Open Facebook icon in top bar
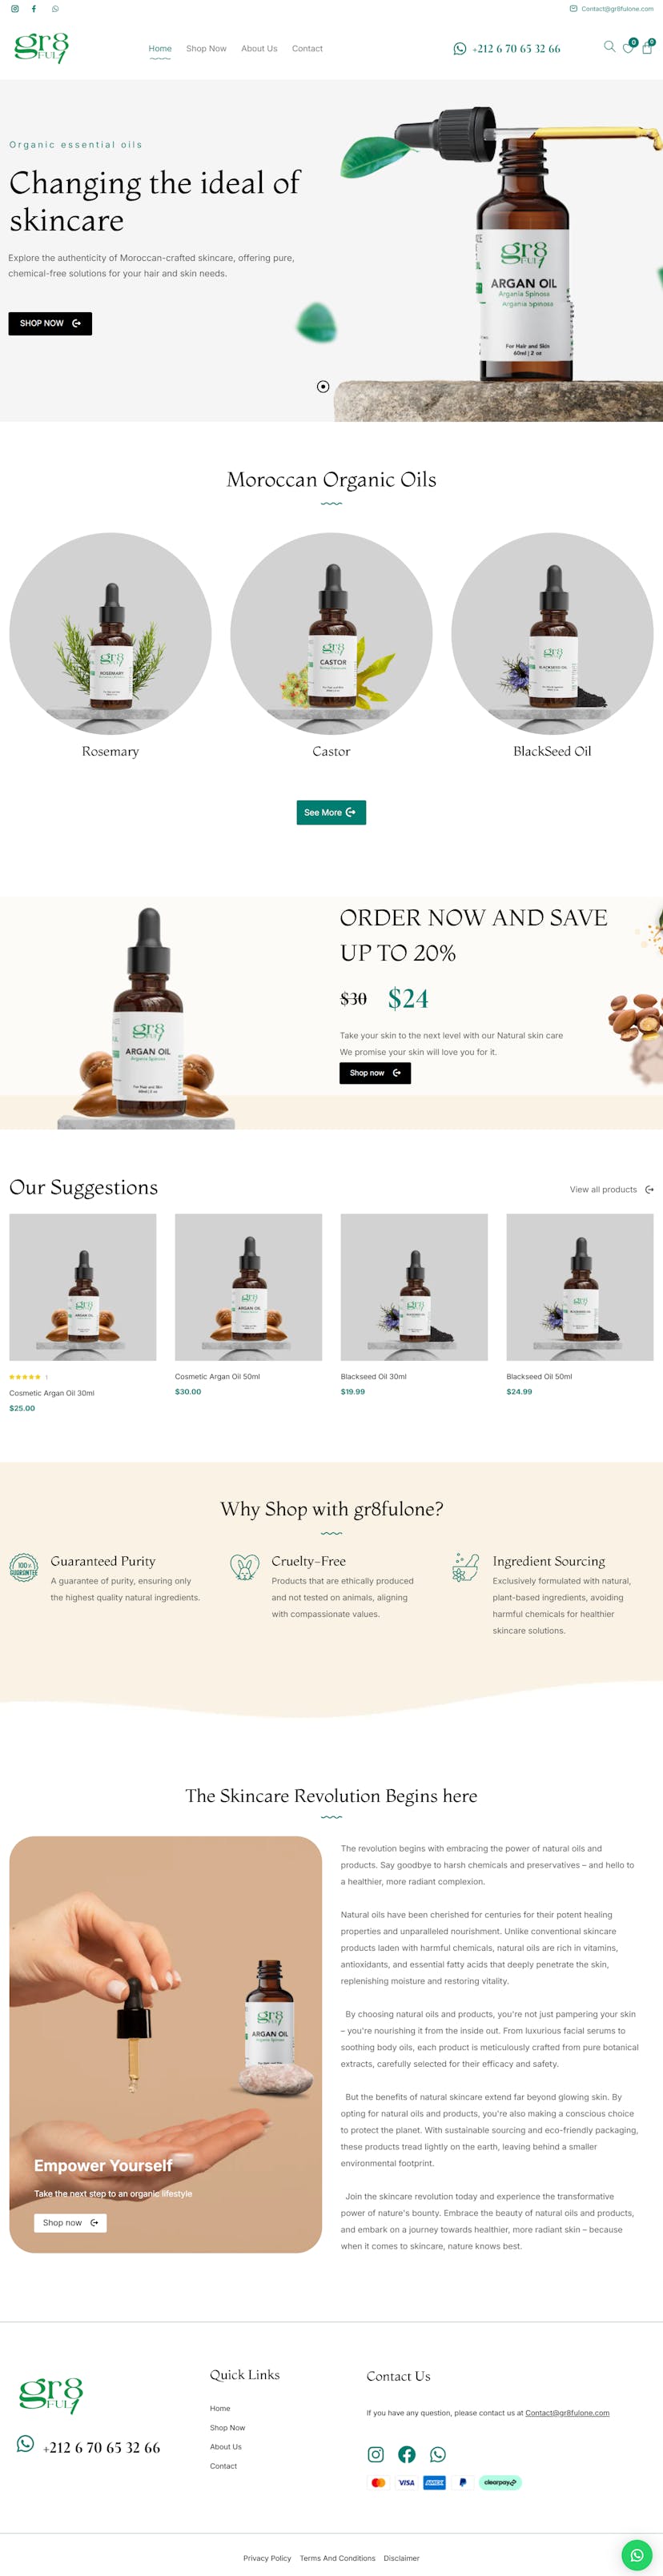The image size is (663, 2576). tap(34, 9)
